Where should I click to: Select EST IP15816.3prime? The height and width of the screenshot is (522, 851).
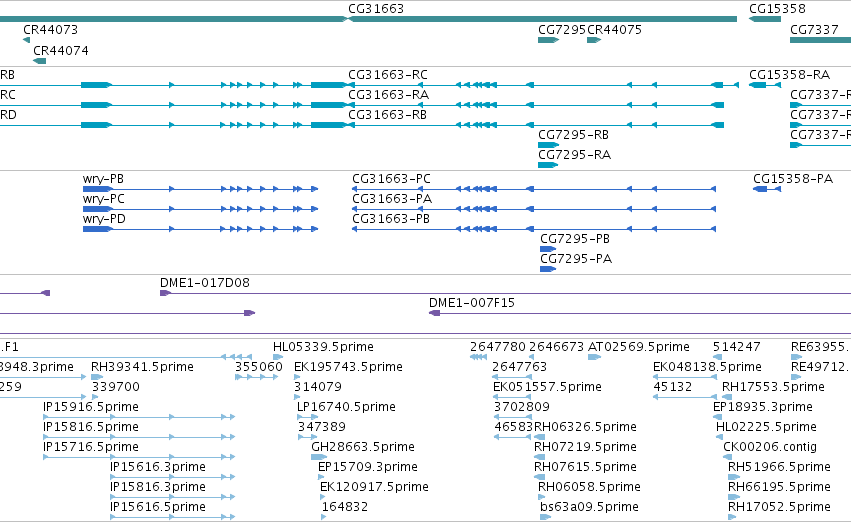tap(157, 487)
